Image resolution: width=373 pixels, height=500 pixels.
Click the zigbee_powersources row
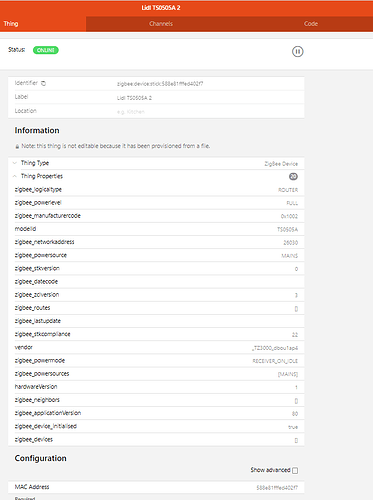click(x=156, y=374)
